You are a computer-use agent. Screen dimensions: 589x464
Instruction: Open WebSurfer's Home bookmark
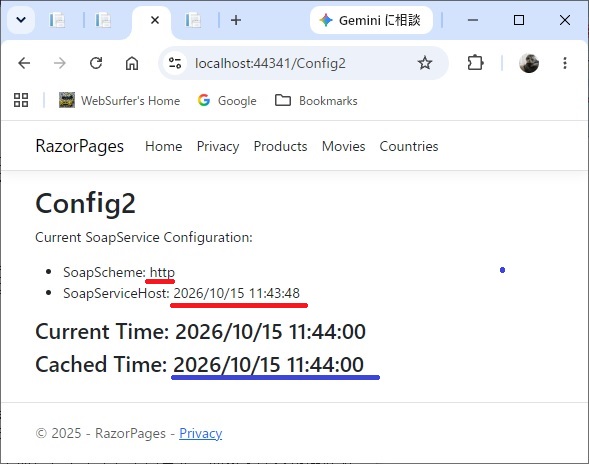pos(119,100)
